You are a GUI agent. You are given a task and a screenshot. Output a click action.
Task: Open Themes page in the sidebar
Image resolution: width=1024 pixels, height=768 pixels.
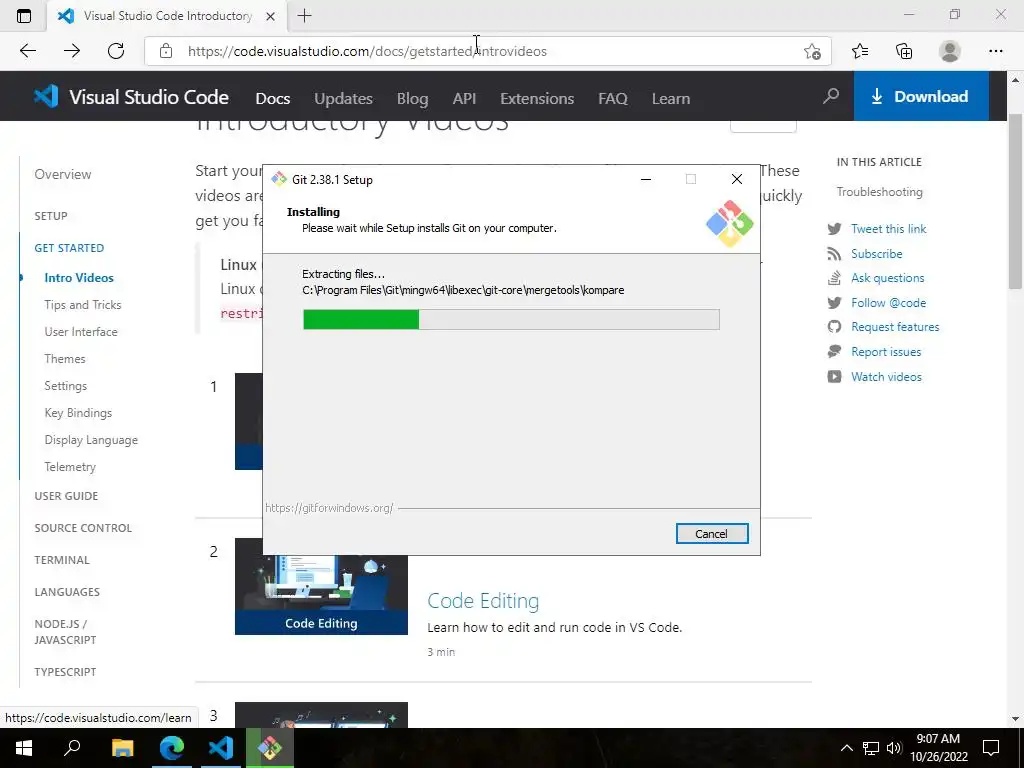(x=65, y=359)
